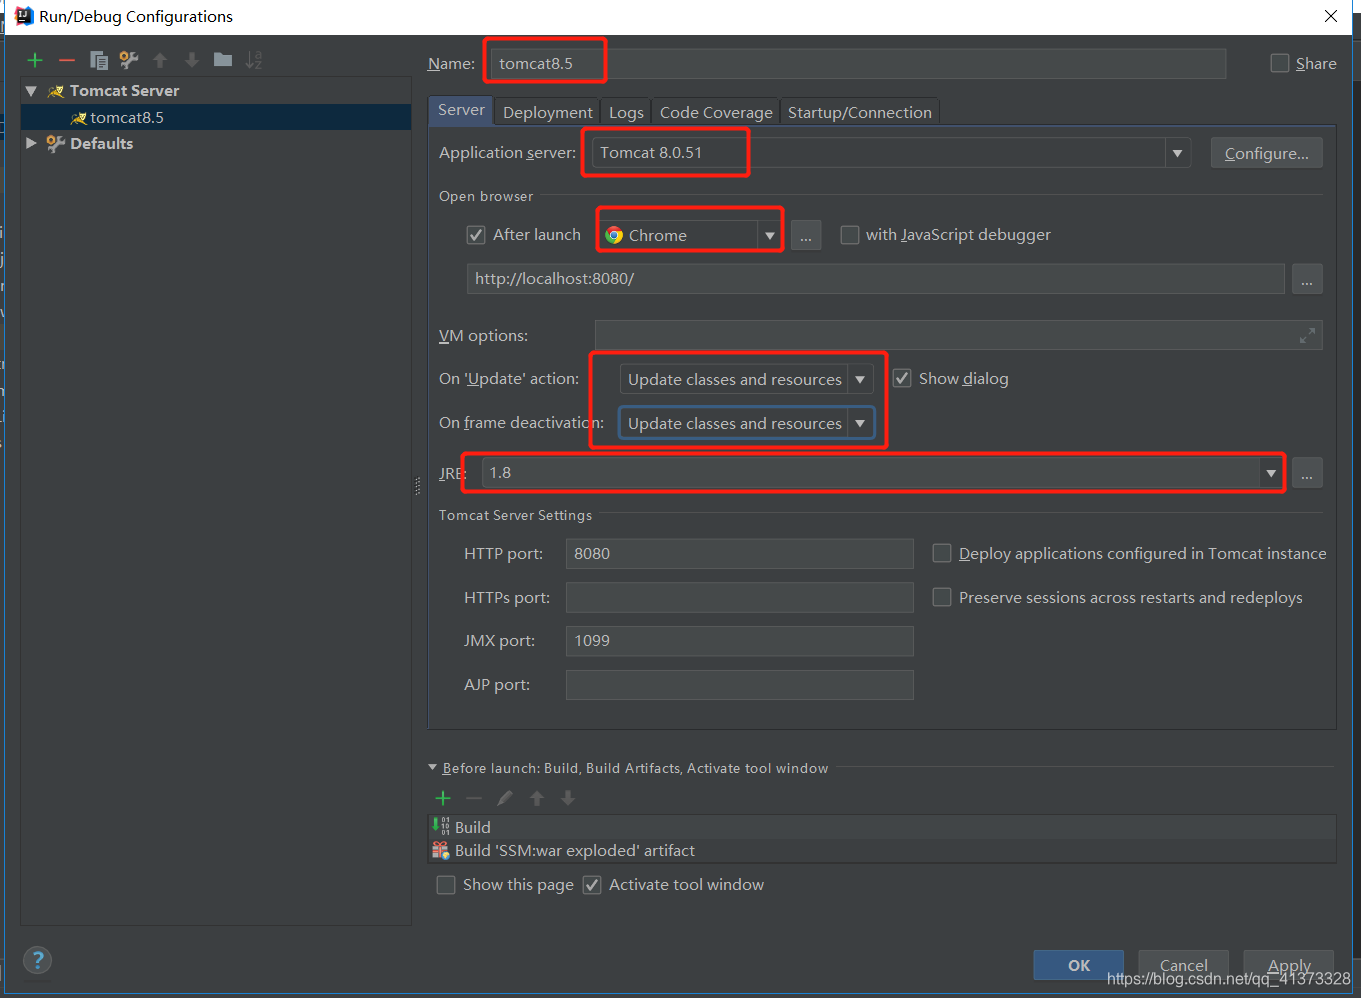Close the Run/Debug Configurations dialog

click(x=1331, y=16)
